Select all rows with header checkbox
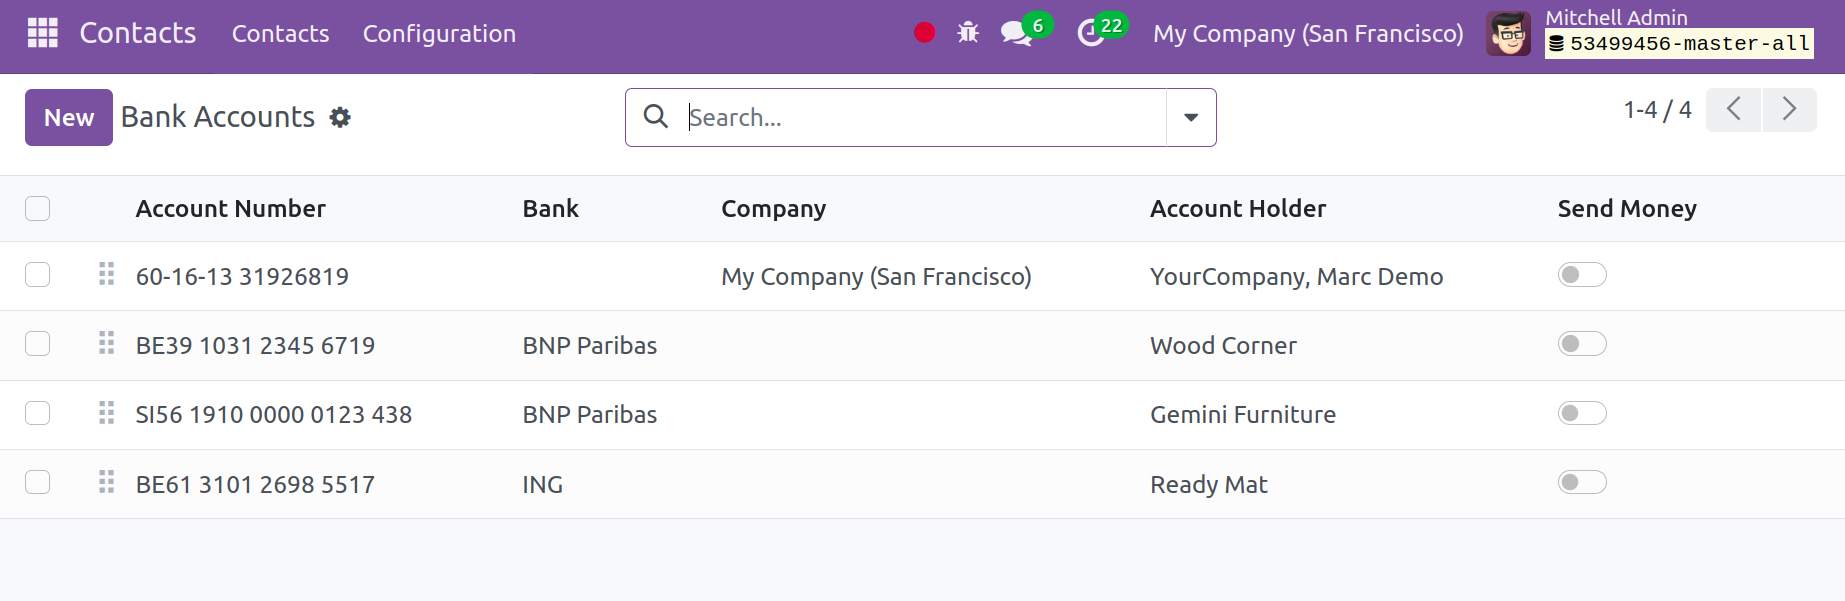Screen dimensions: 1845x601 (38, 208)
